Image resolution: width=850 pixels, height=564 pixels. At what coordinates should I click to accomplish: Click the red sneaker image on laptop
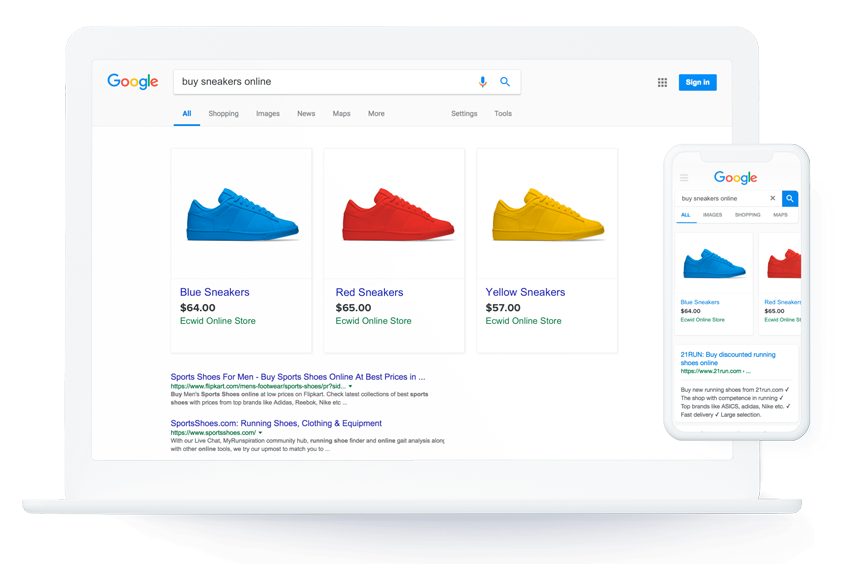pos(398,214)
